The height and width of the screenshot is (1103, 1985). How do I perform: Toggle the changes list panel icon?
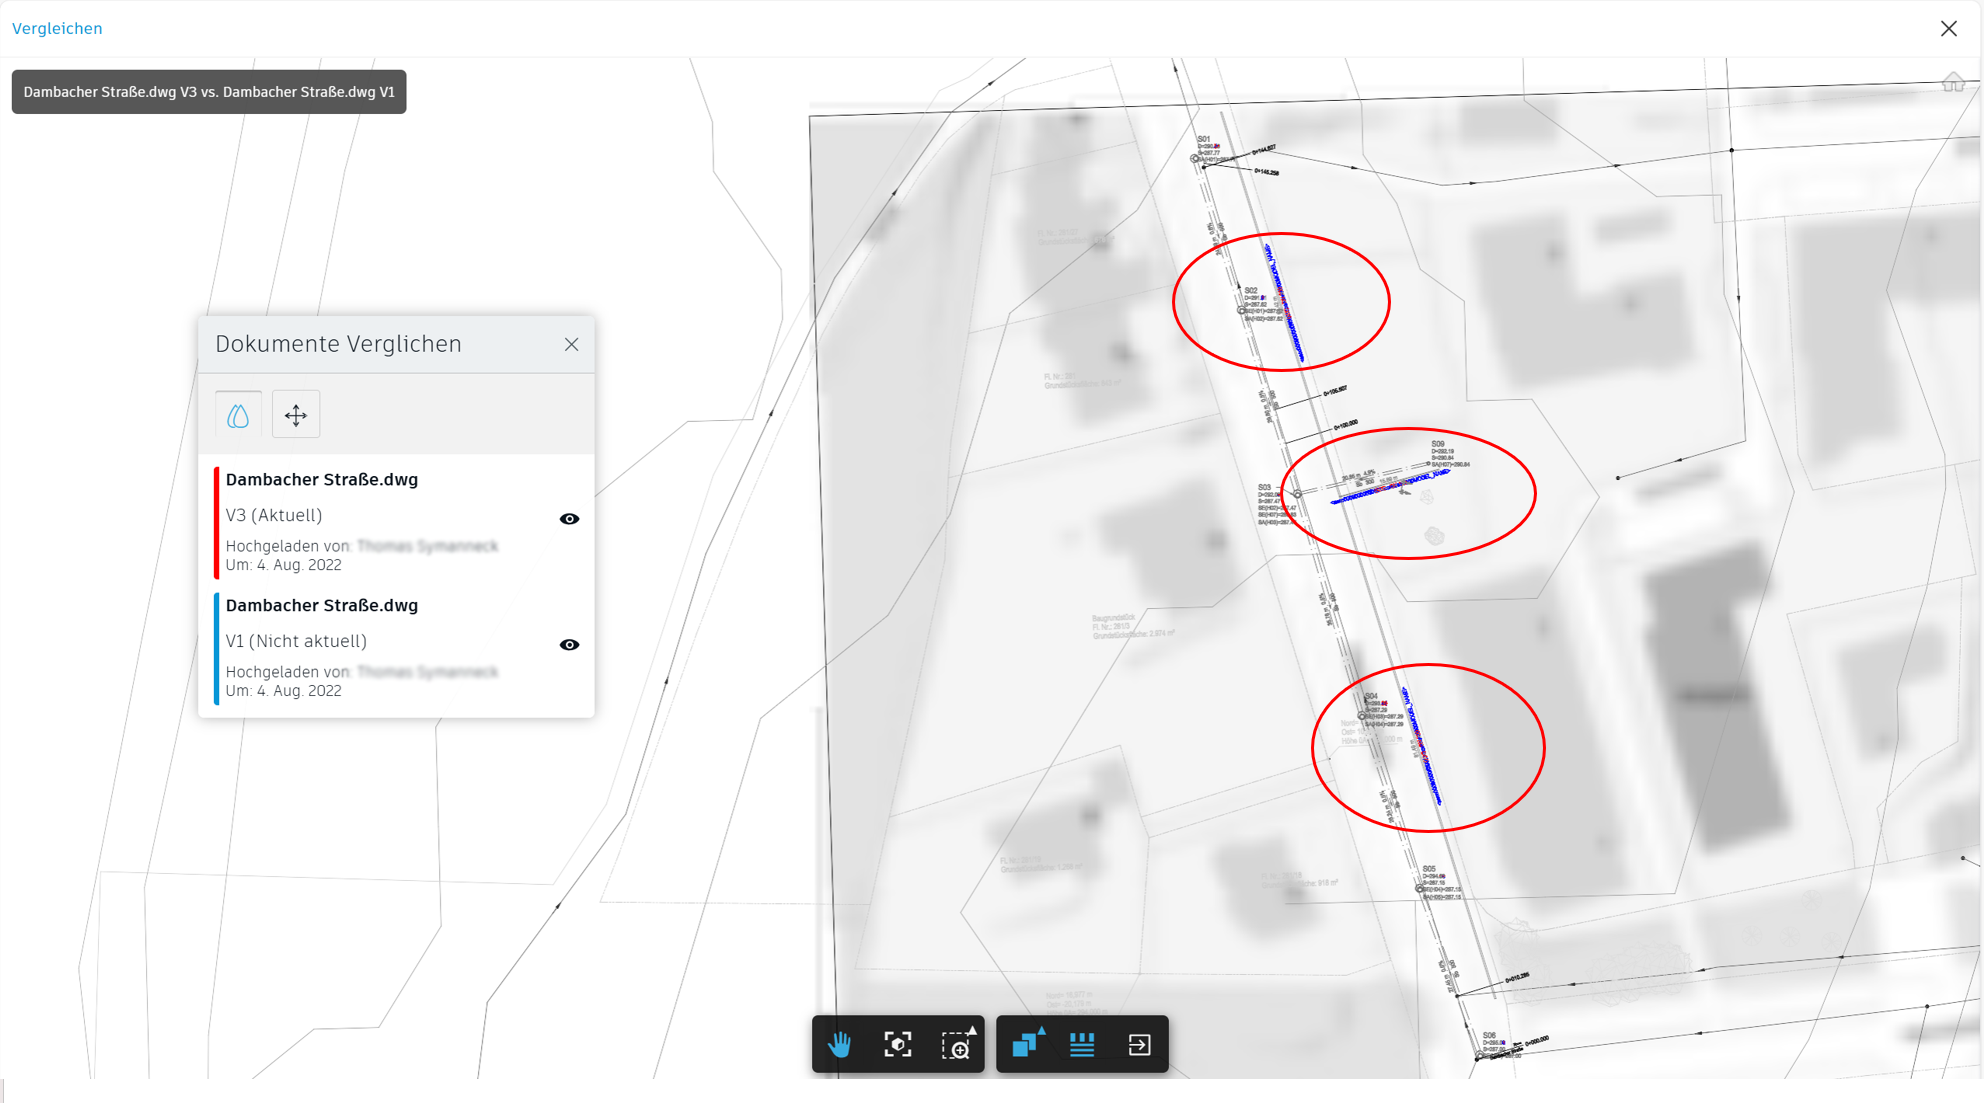[x=1082, y=1045]
